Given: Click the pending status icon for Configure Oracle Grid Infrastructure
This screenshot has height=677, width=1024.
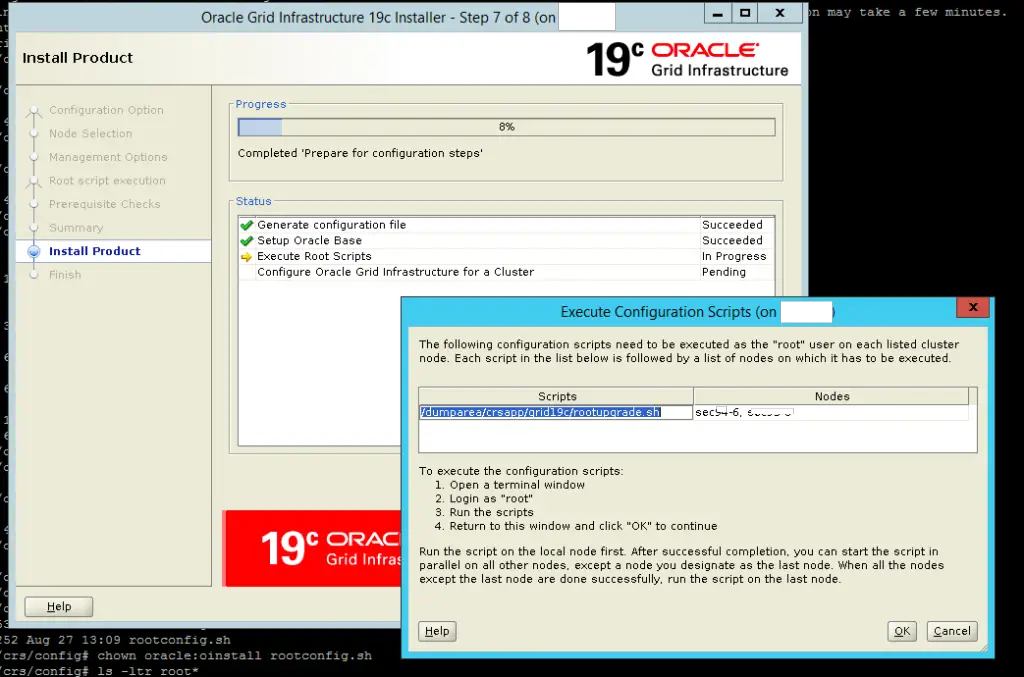Looking at the screenshot, I should (x=246, y=272).
